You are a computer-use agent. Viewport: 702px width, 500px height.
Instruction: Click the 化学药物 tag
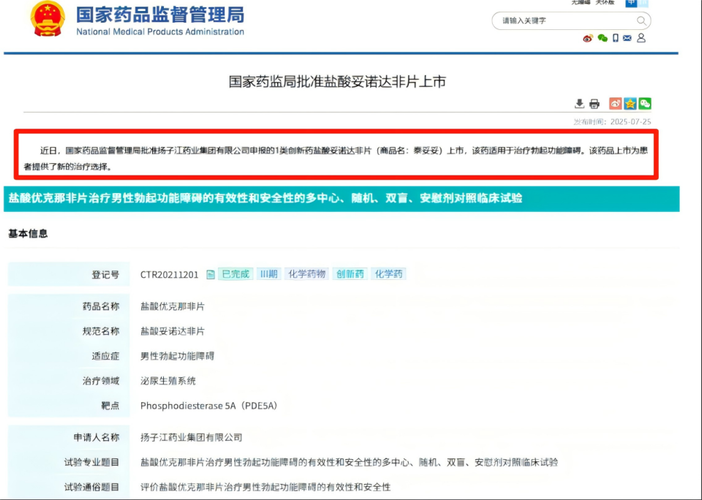pyautogui.click(x=307, y=274)
